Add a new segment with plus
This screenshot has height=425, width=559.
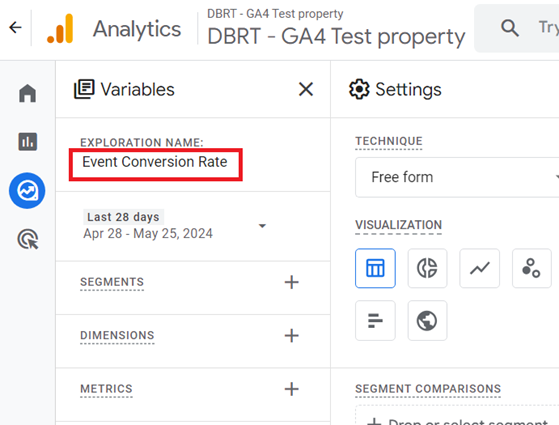292,282
